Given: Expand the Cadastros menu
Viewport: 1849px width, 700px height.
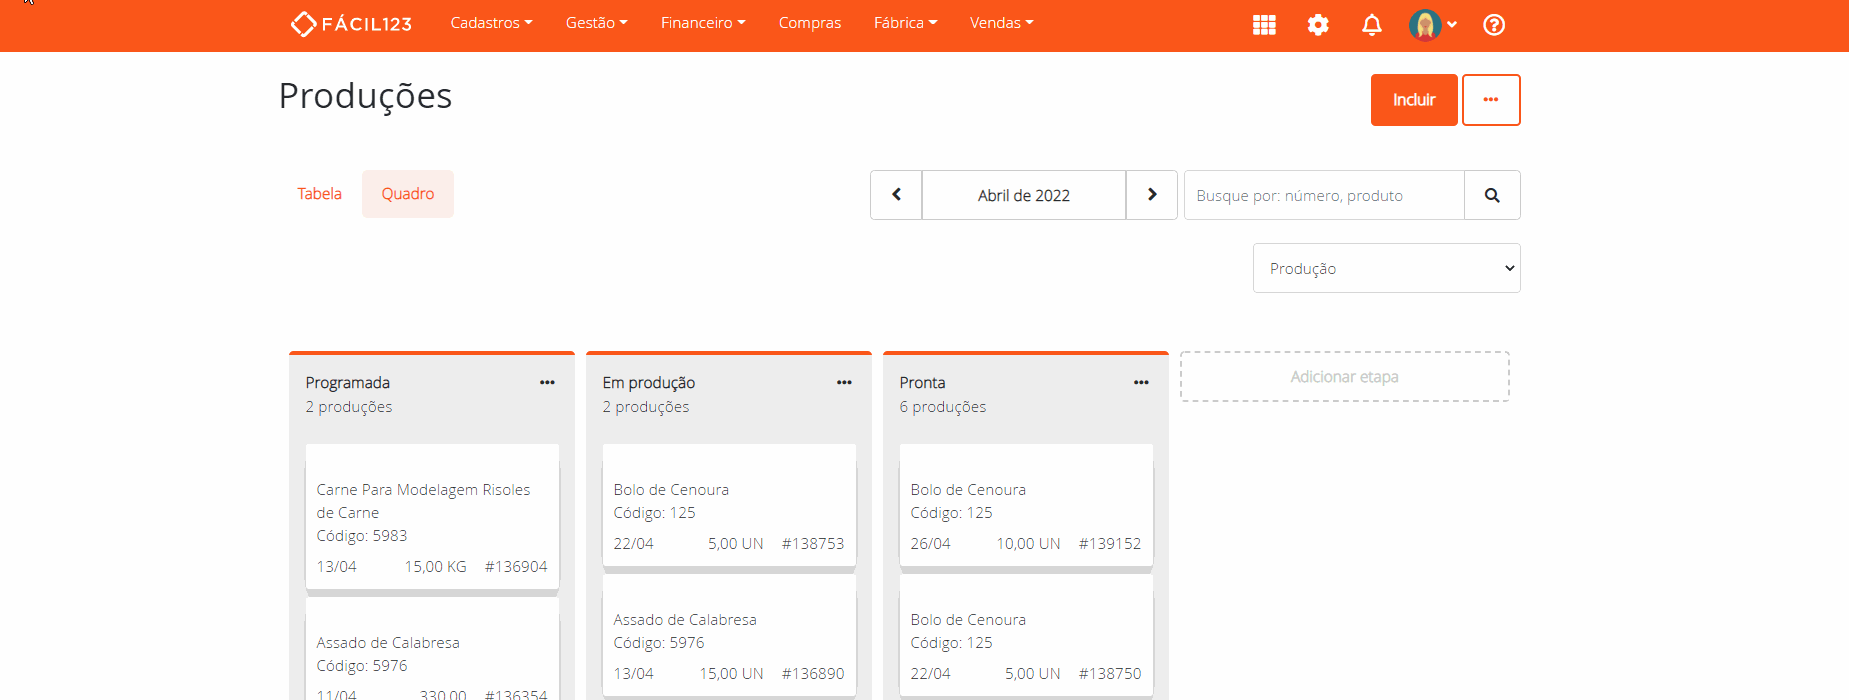Looking at the screenshot, I should [x=491, y=23].
